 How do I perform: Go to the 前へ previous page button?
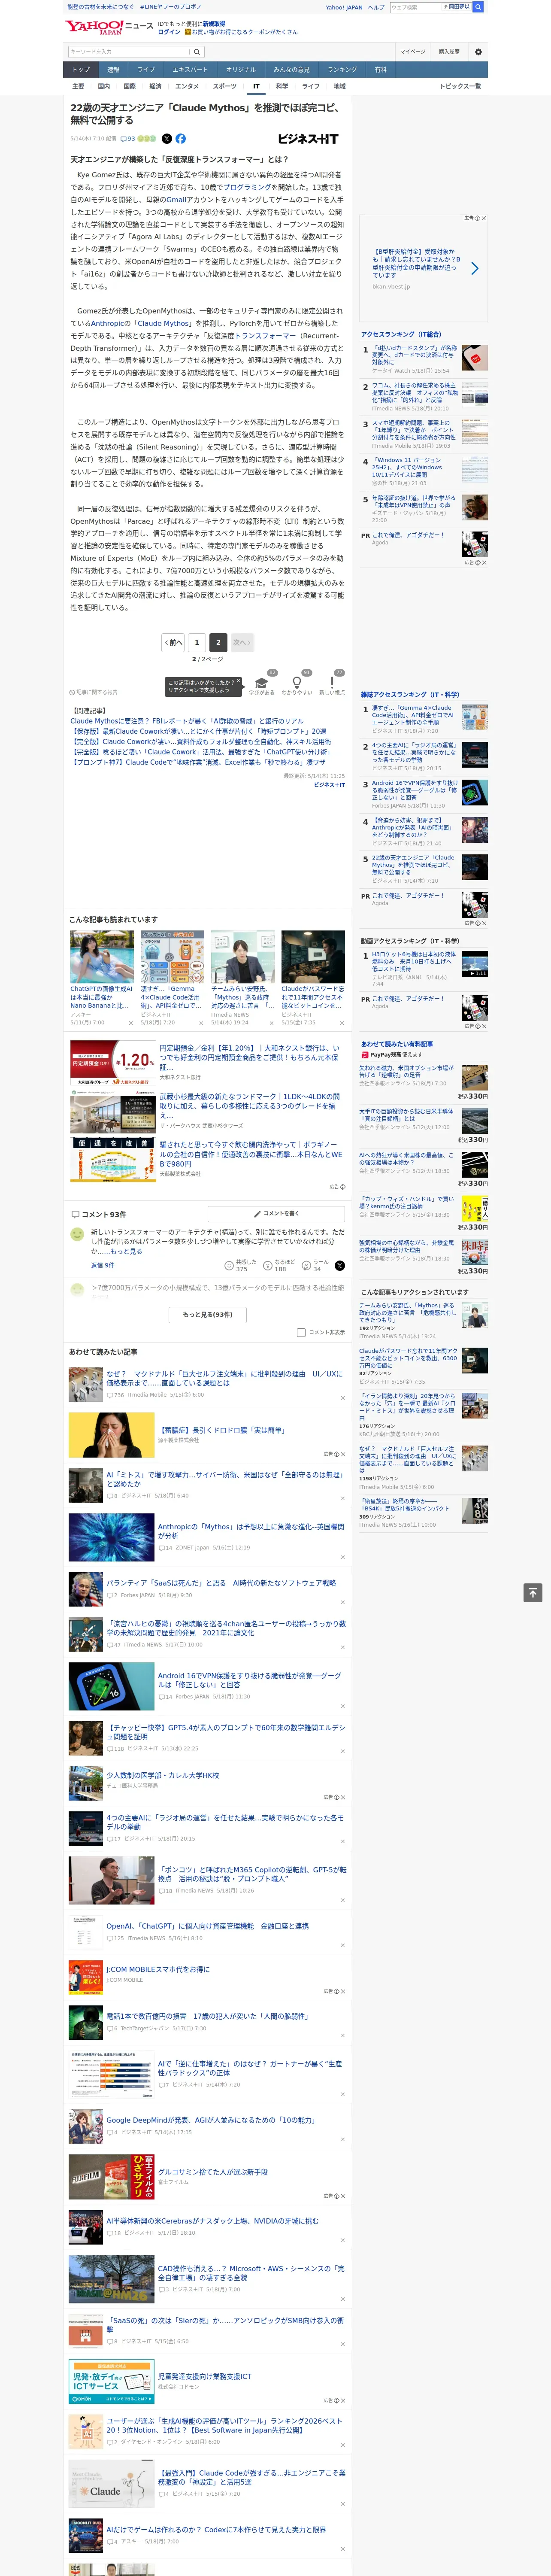pyautogui.click(x=174, y=642)
